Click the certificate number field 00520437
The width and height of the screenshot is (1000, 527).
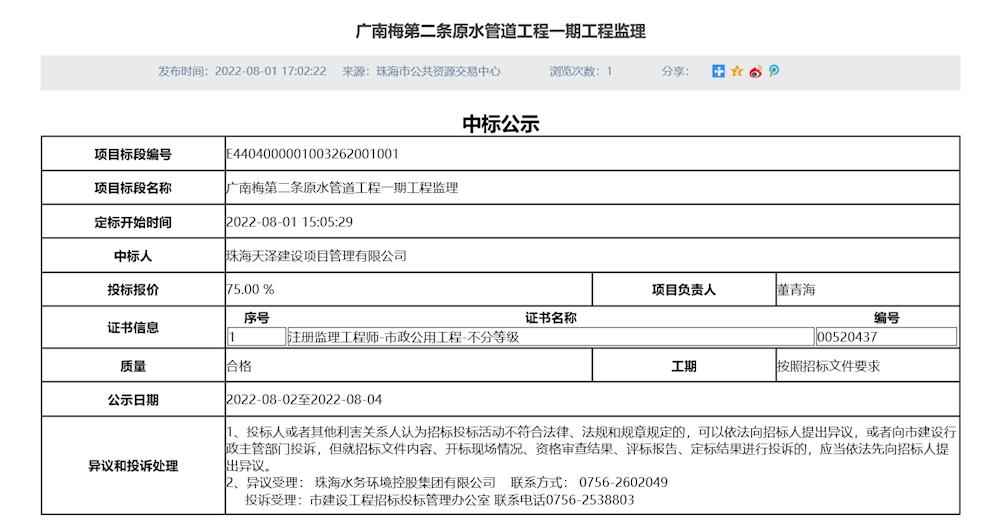point(885,337)
